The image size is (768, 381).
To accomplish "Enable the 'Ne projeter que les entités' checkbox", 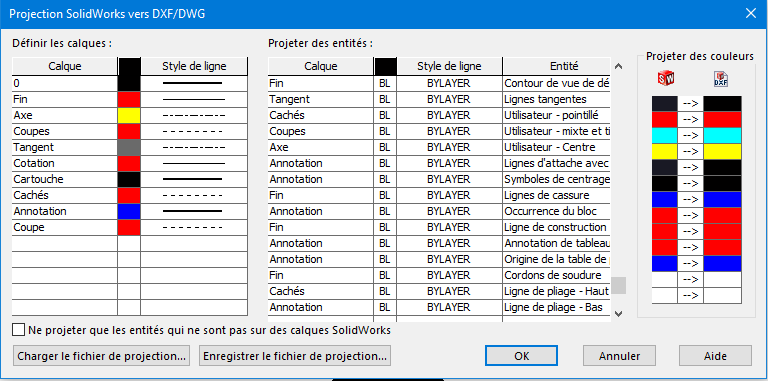I will point(19,330).
